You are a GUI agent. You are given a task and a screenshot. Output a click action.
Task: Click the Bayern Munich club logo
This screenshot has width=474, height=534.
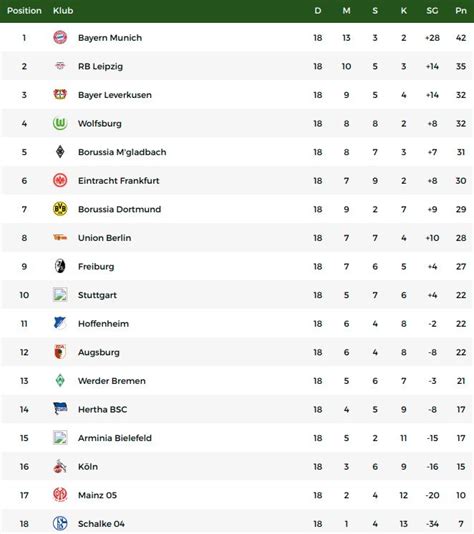click(x=60, y=37)
